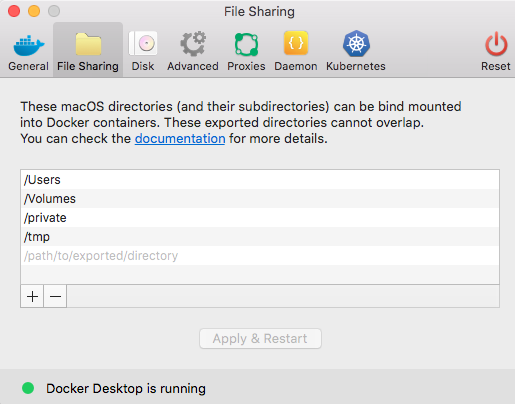Click the /path/to/exported/directory placeholder field
Image resolution: width=515 pixels, height=404 pixels.
[x=260, y=256]
